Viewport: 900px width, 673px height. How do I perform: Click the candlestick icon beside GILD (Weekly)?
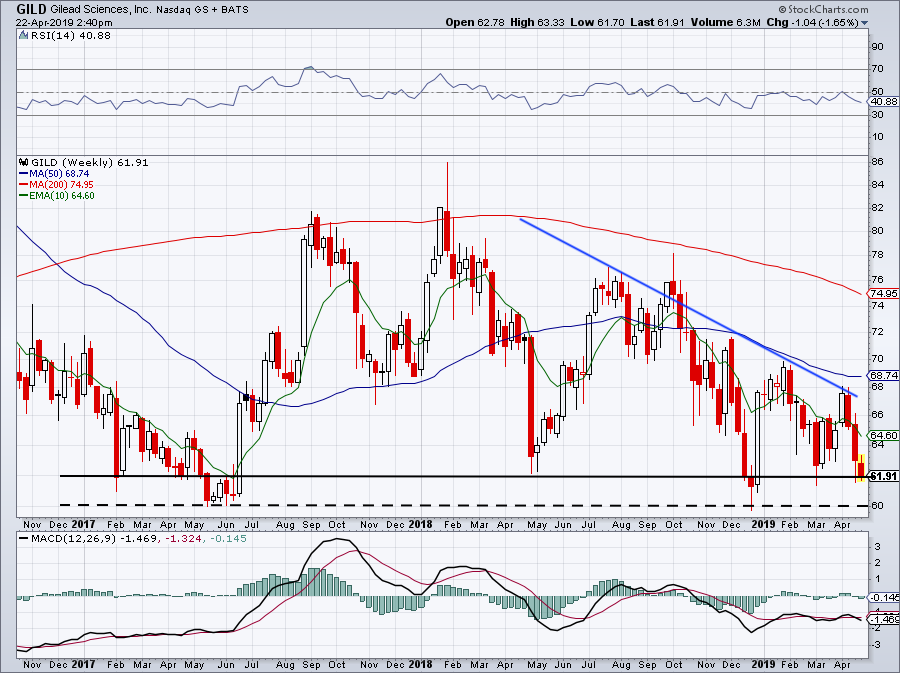[24, 162]
